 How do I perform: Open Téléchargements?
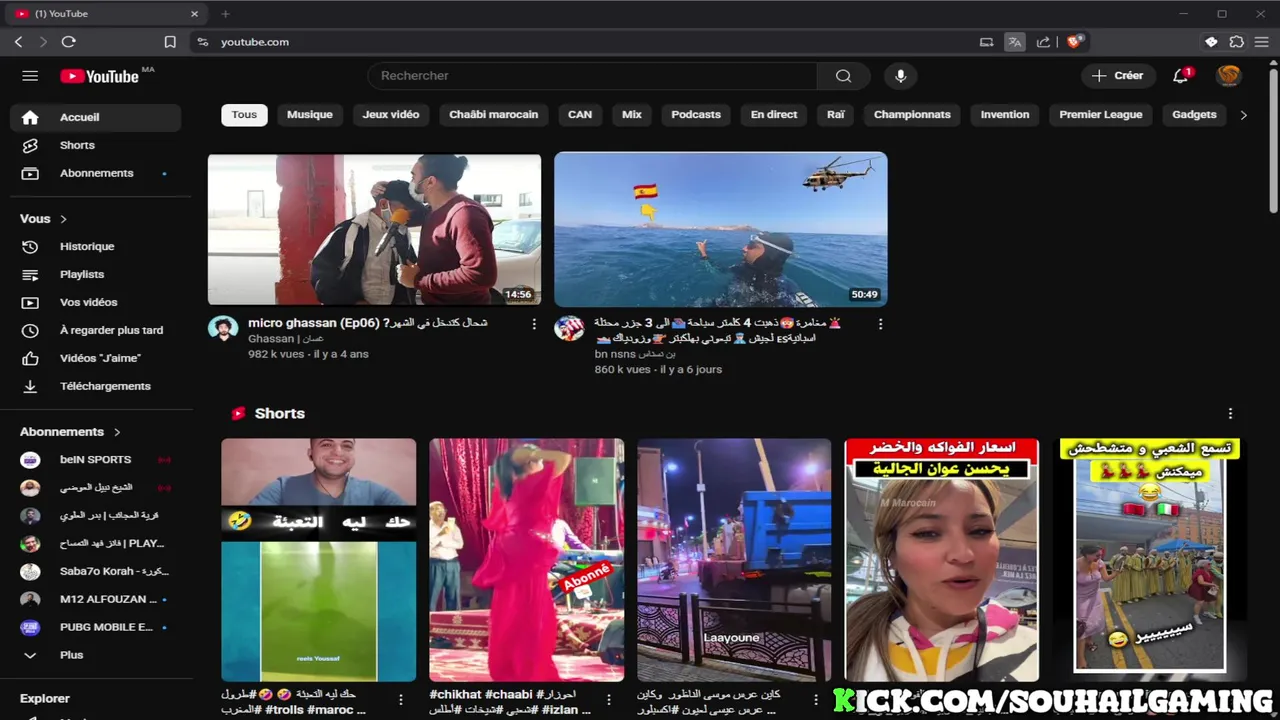pyautogui.click(x=95, y=386)
